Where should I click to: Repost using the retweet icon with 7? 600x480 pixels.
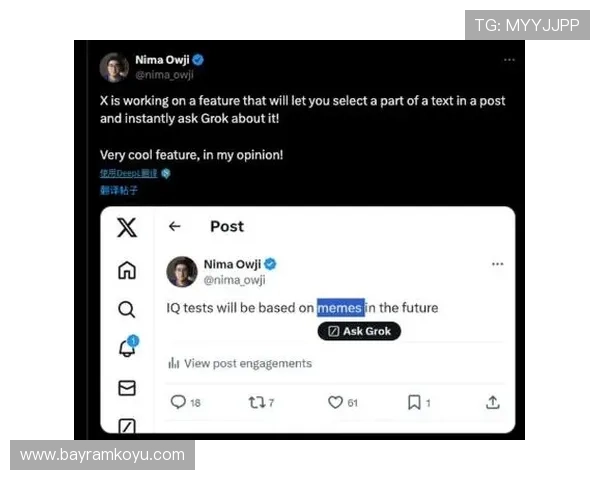click(x=256, y=402)
